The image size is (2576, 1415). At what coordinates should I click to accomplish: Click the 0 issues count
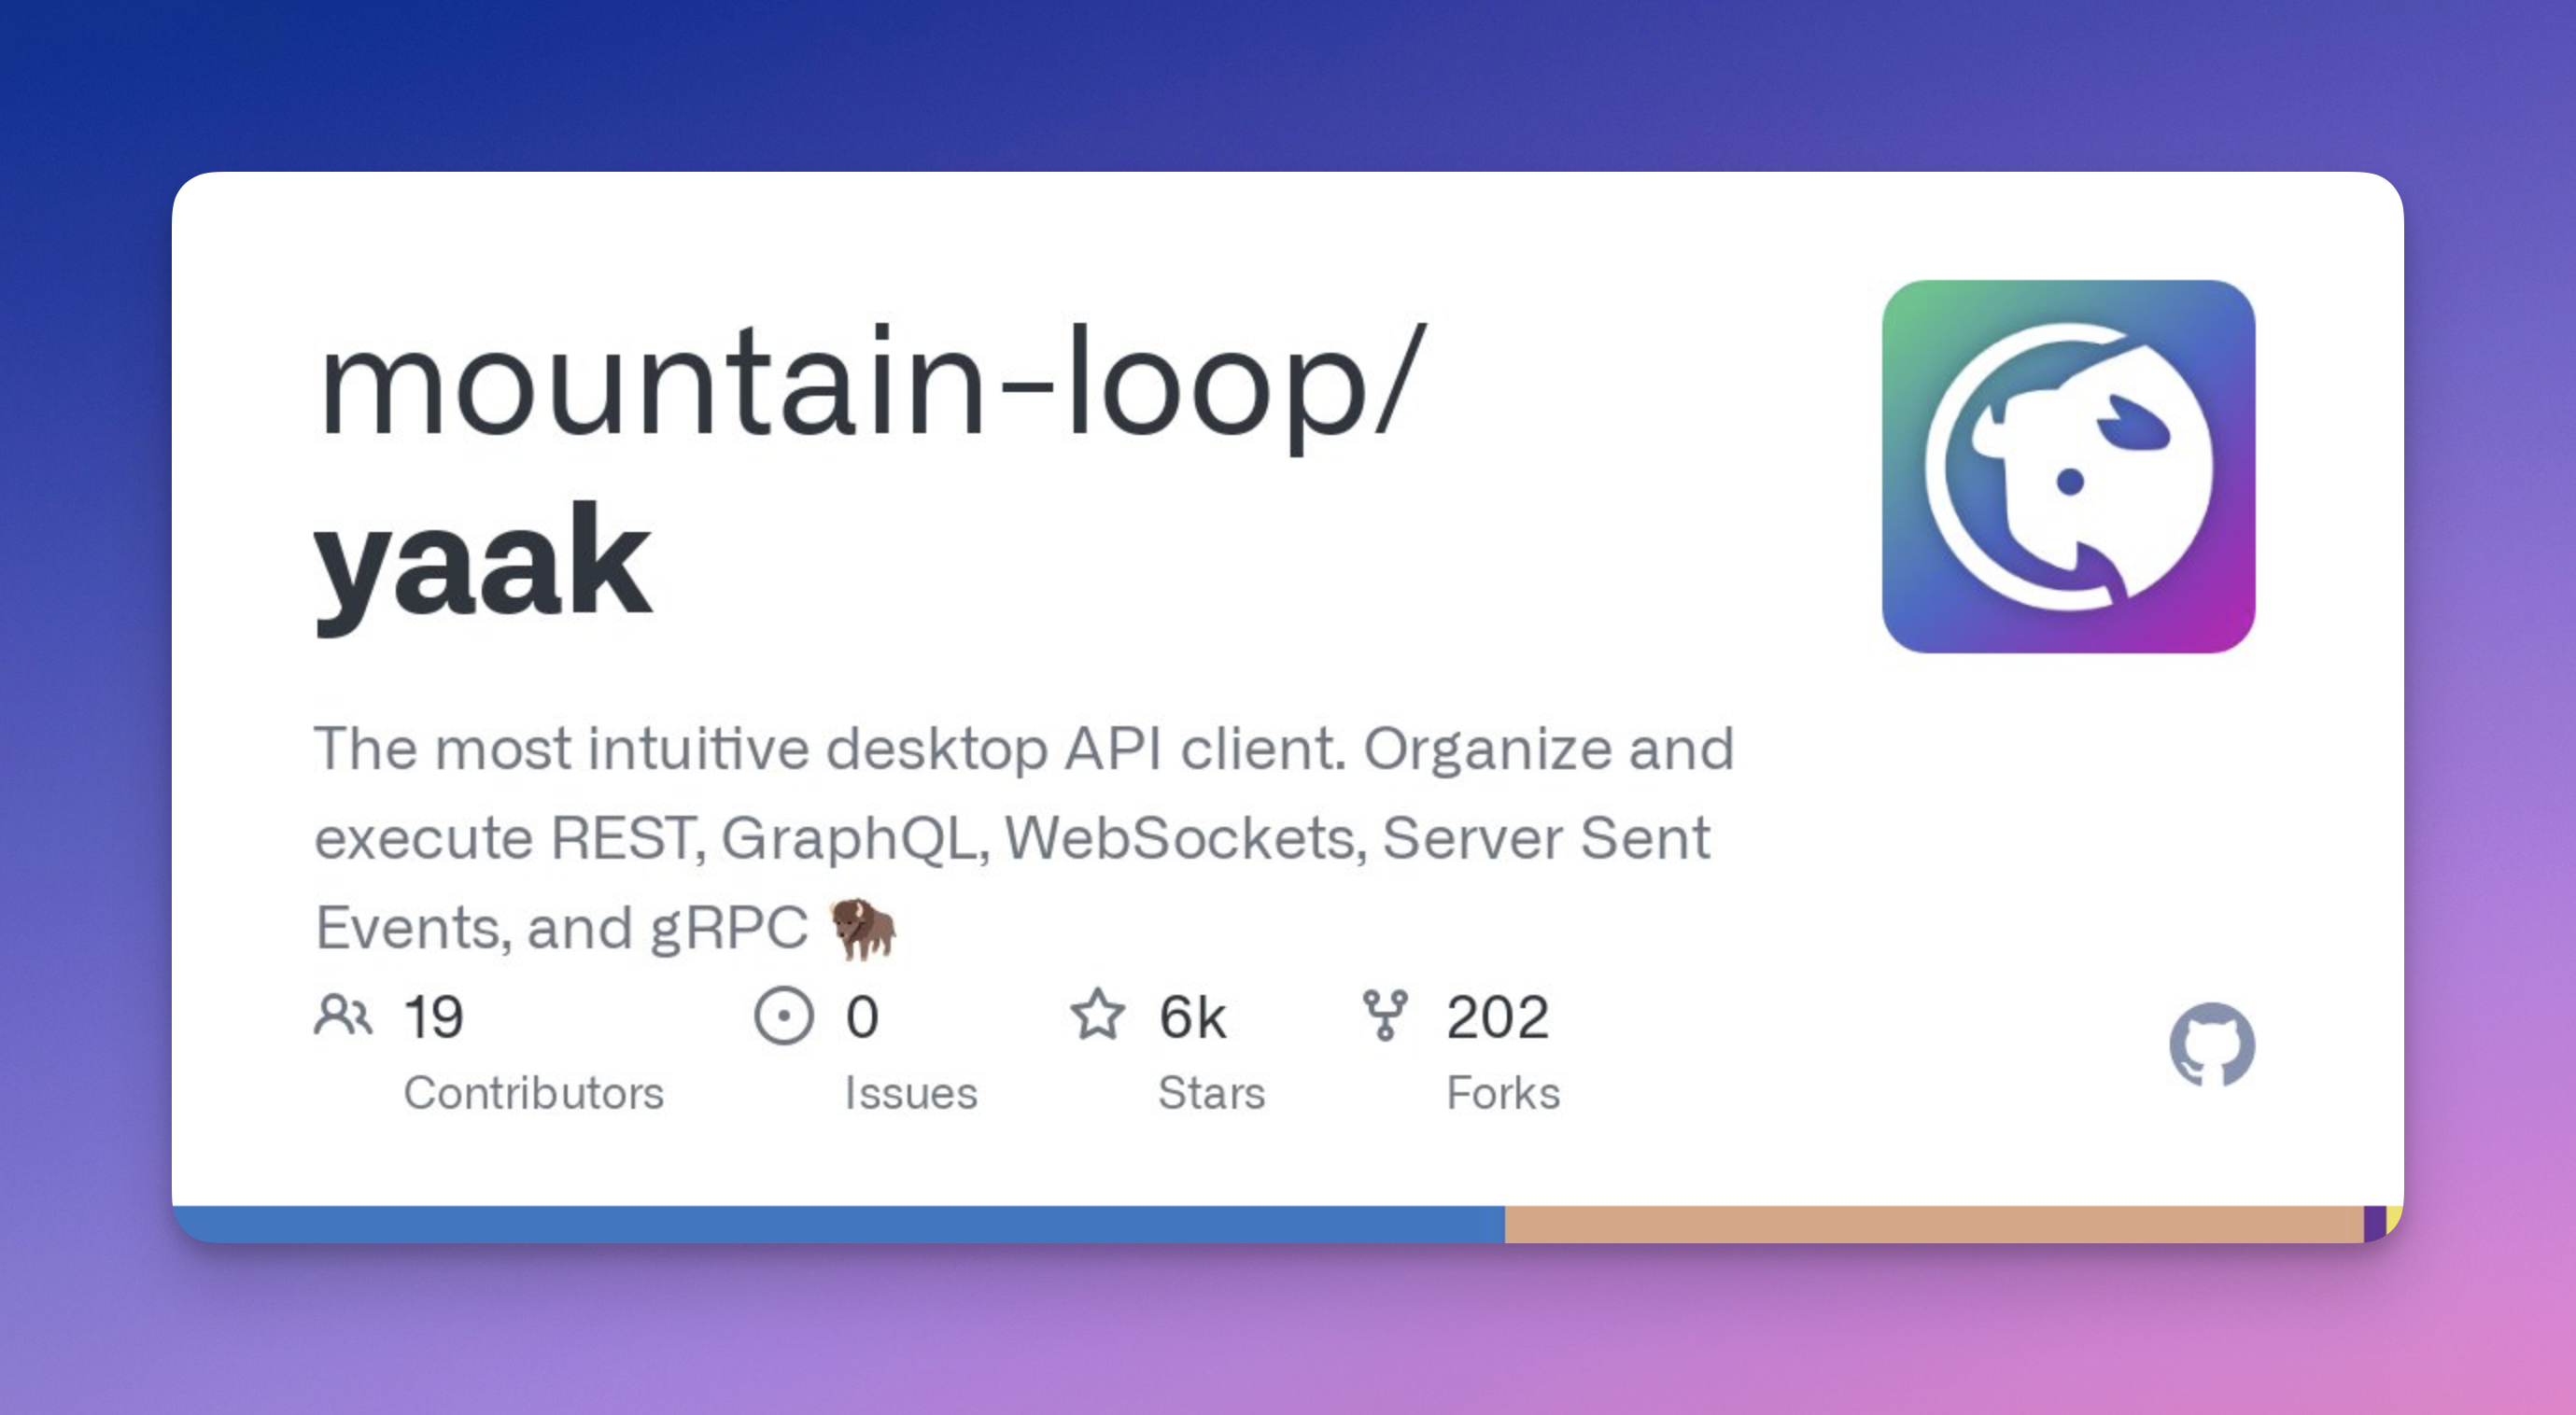coord(862,1017)
